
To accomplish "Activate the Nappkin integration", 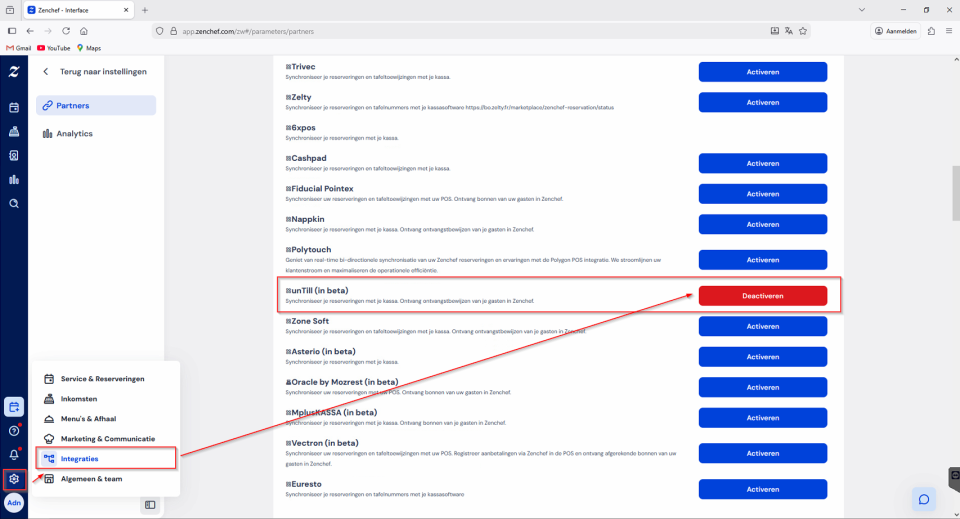I will (763, 225).
